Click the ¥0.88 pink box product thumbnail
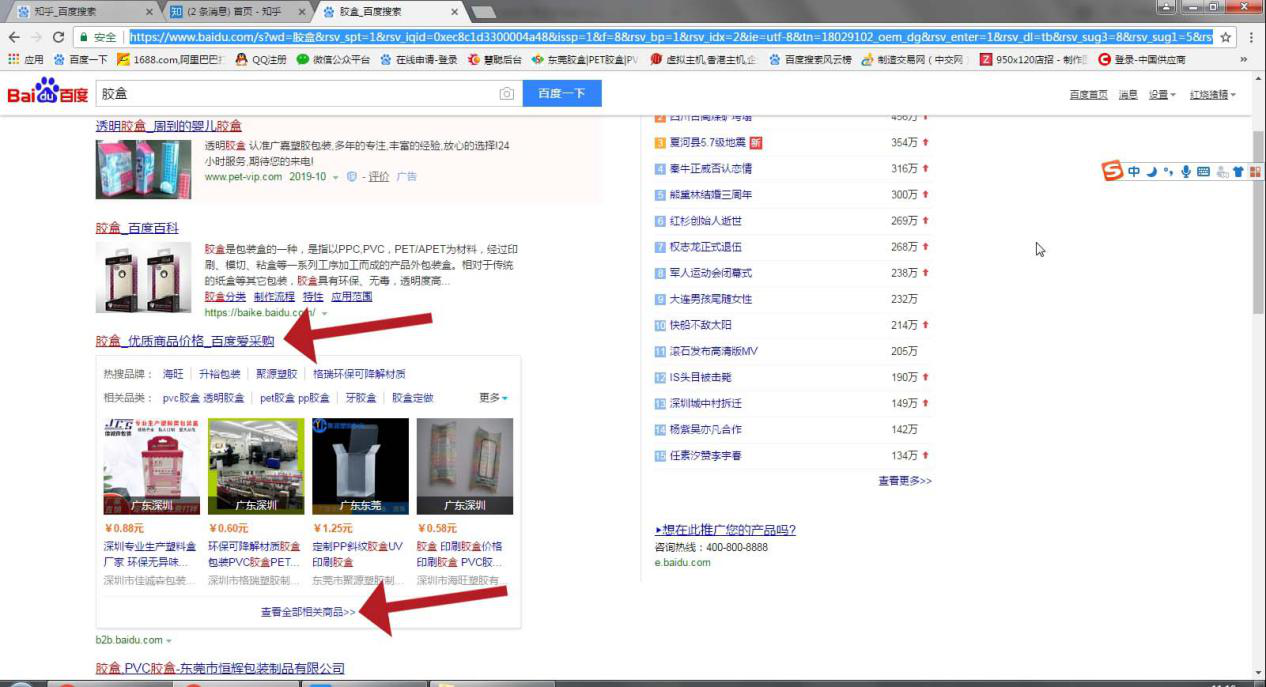The width and height of the screenshot is (1266, 687). [151, 466]
